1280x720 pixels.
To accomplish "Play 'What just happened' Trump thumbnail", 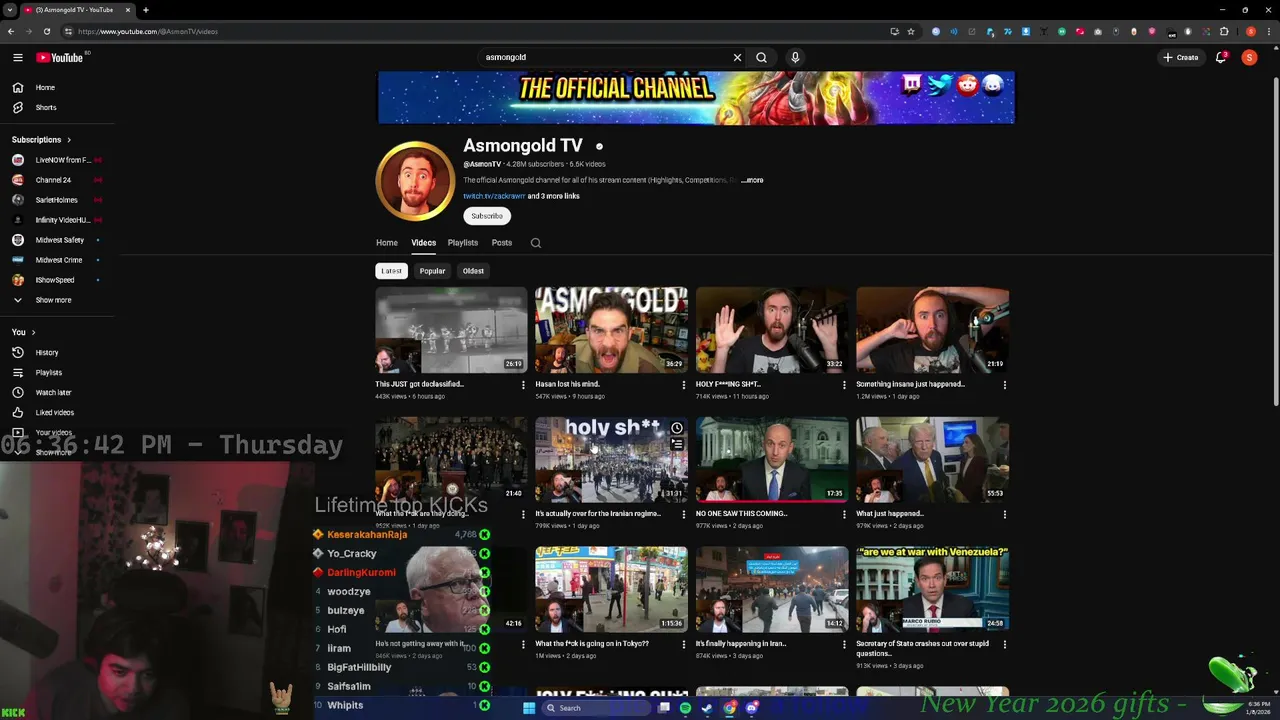I will [932, 460].
